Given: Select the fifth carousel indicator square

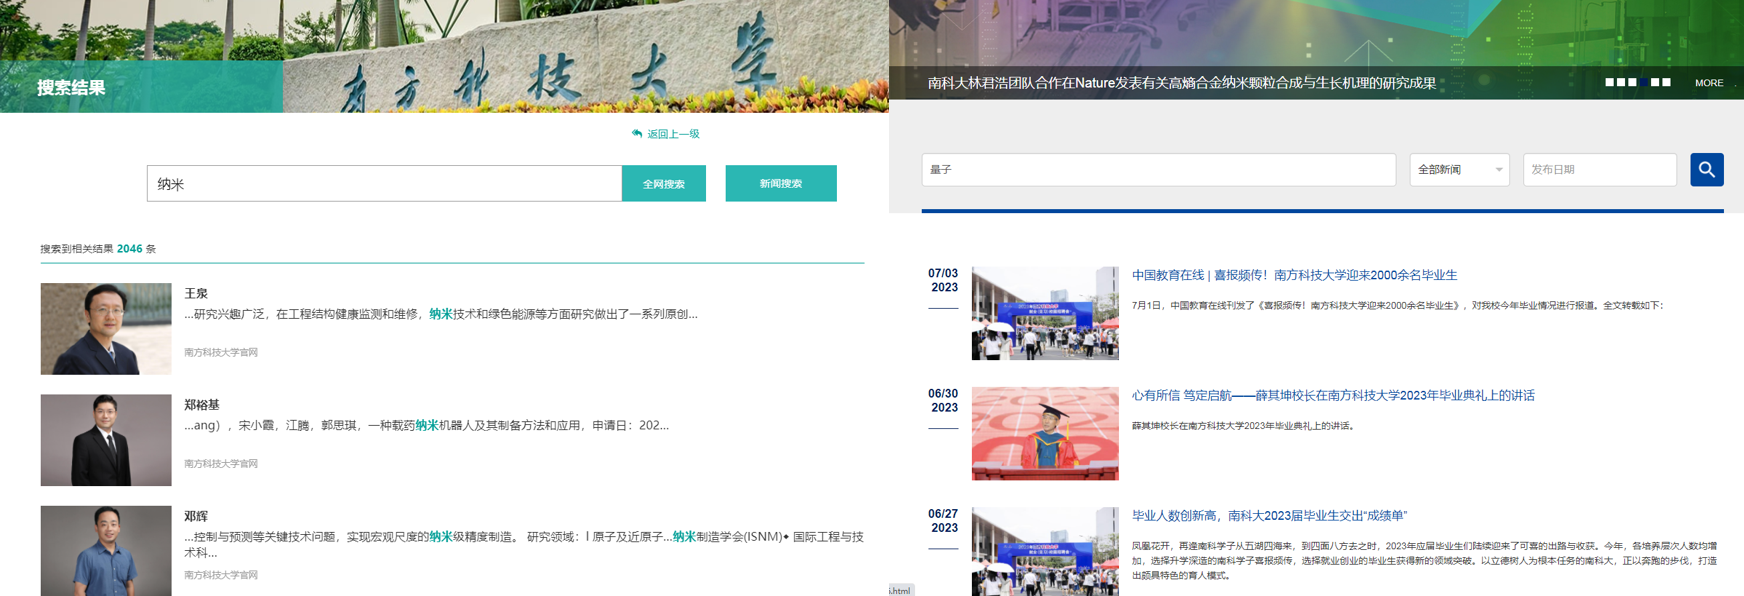Looking at the screenshot, I should [x=1655, y=83].
